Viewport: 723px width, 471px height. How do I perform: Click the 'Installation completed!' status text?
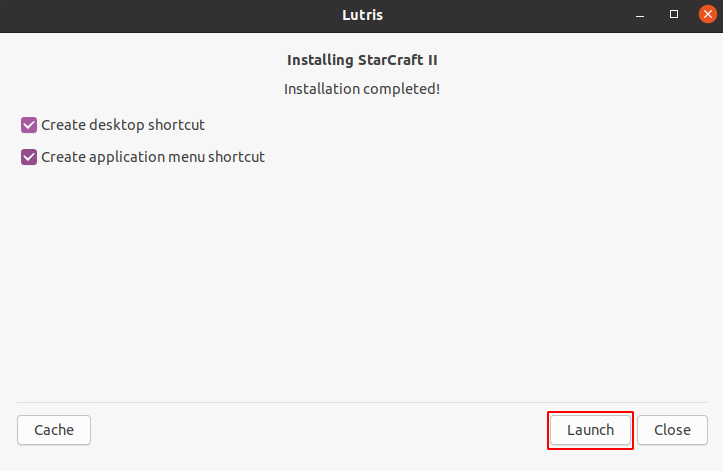(362, 89)
